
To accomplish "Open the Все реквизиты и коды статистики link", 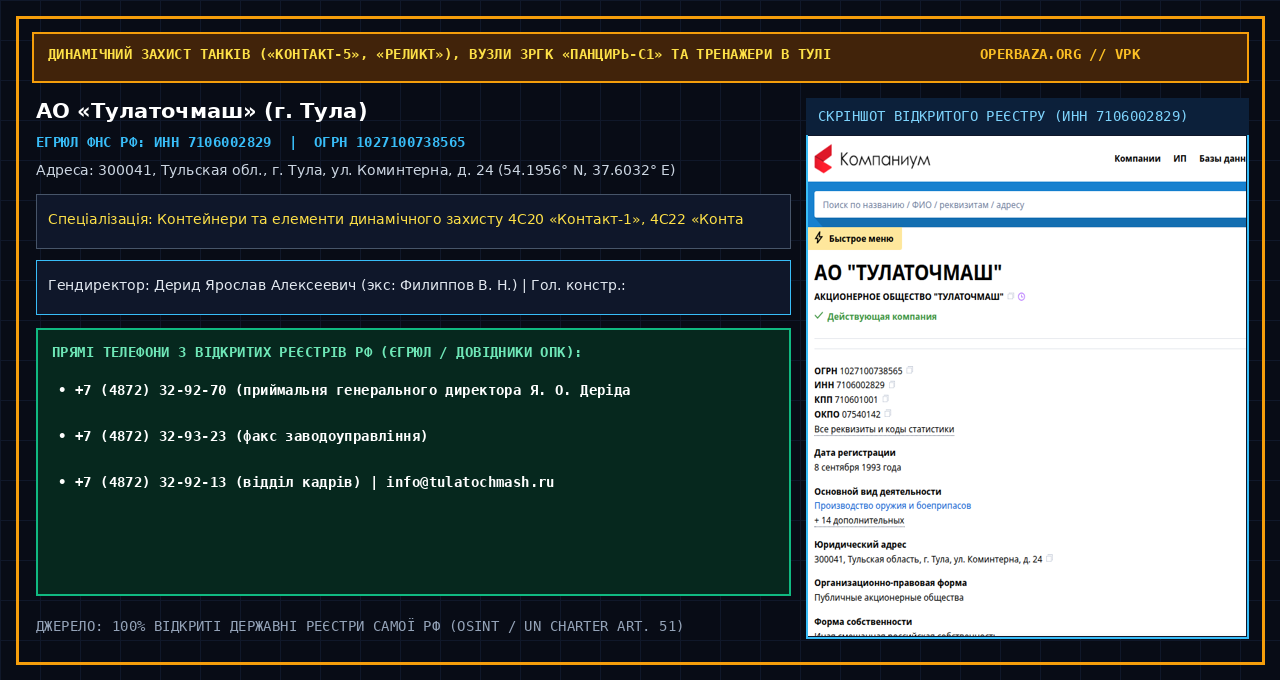I will pos(884,429).
